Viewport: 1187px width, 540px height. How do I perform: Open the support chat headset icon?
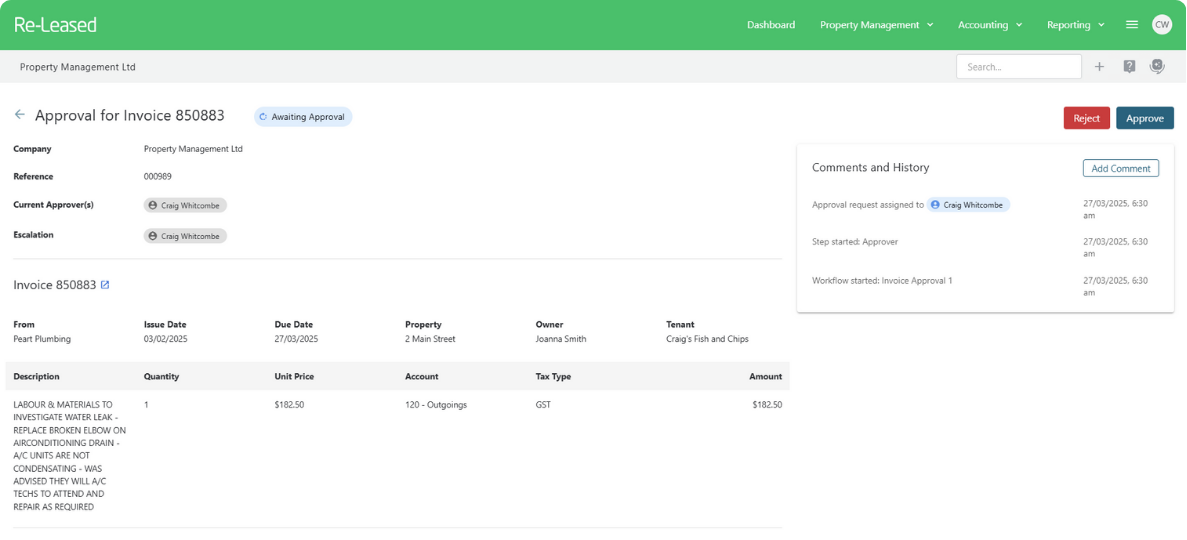(x=1157, y=67)
